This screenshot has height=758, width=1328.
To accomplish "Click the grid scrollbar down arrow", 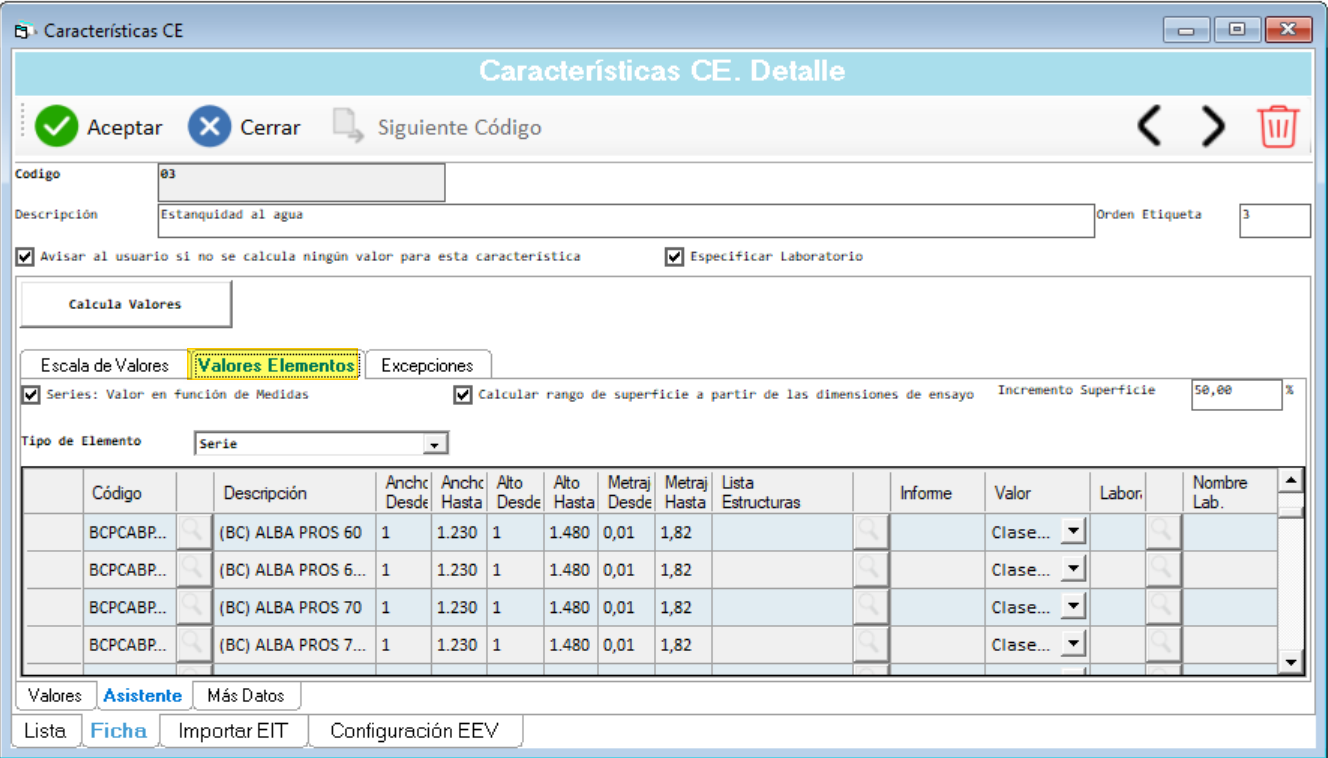I will [1291, 662].
